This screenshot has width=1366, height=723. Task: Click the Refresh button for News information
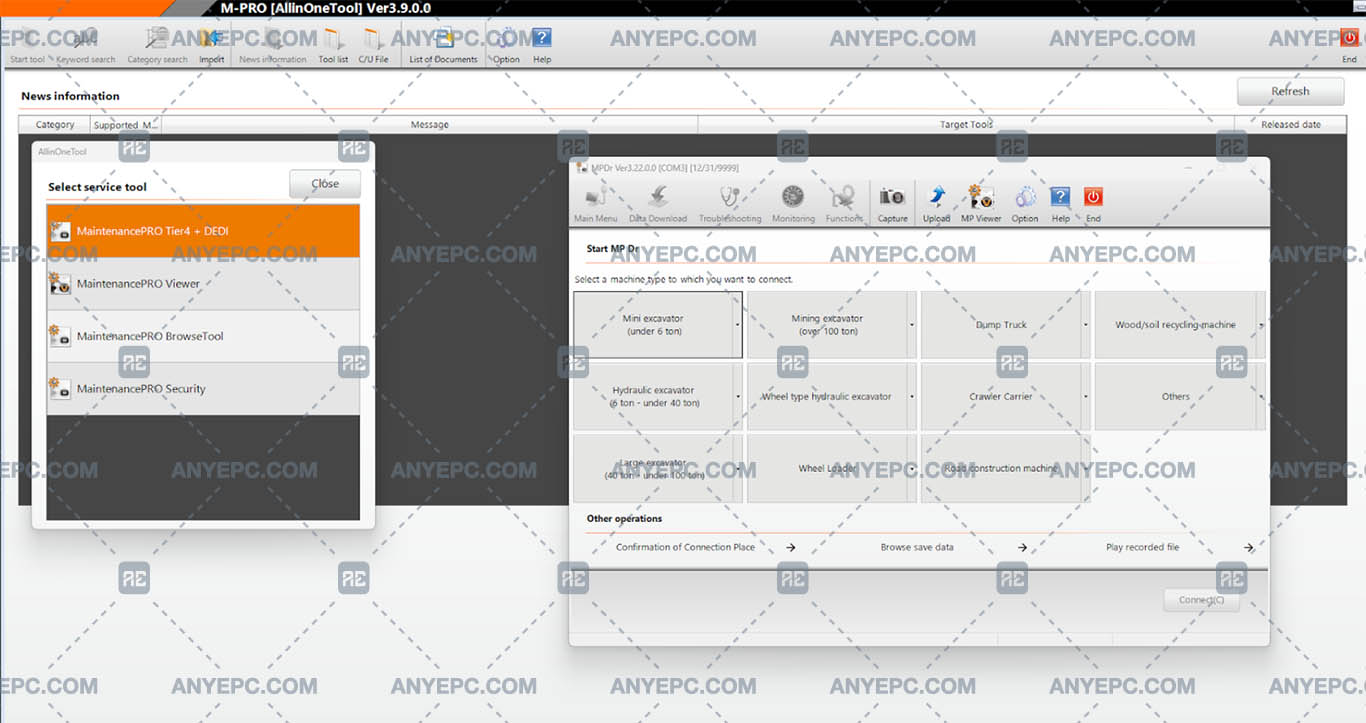tap(1290, 91)
